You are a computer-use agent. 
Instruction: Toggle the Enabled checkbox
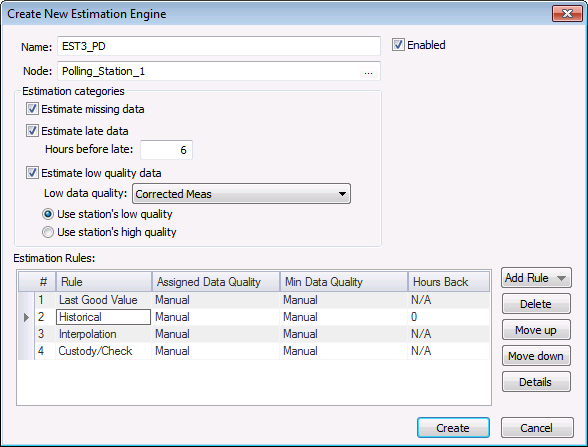coord(398,45)
